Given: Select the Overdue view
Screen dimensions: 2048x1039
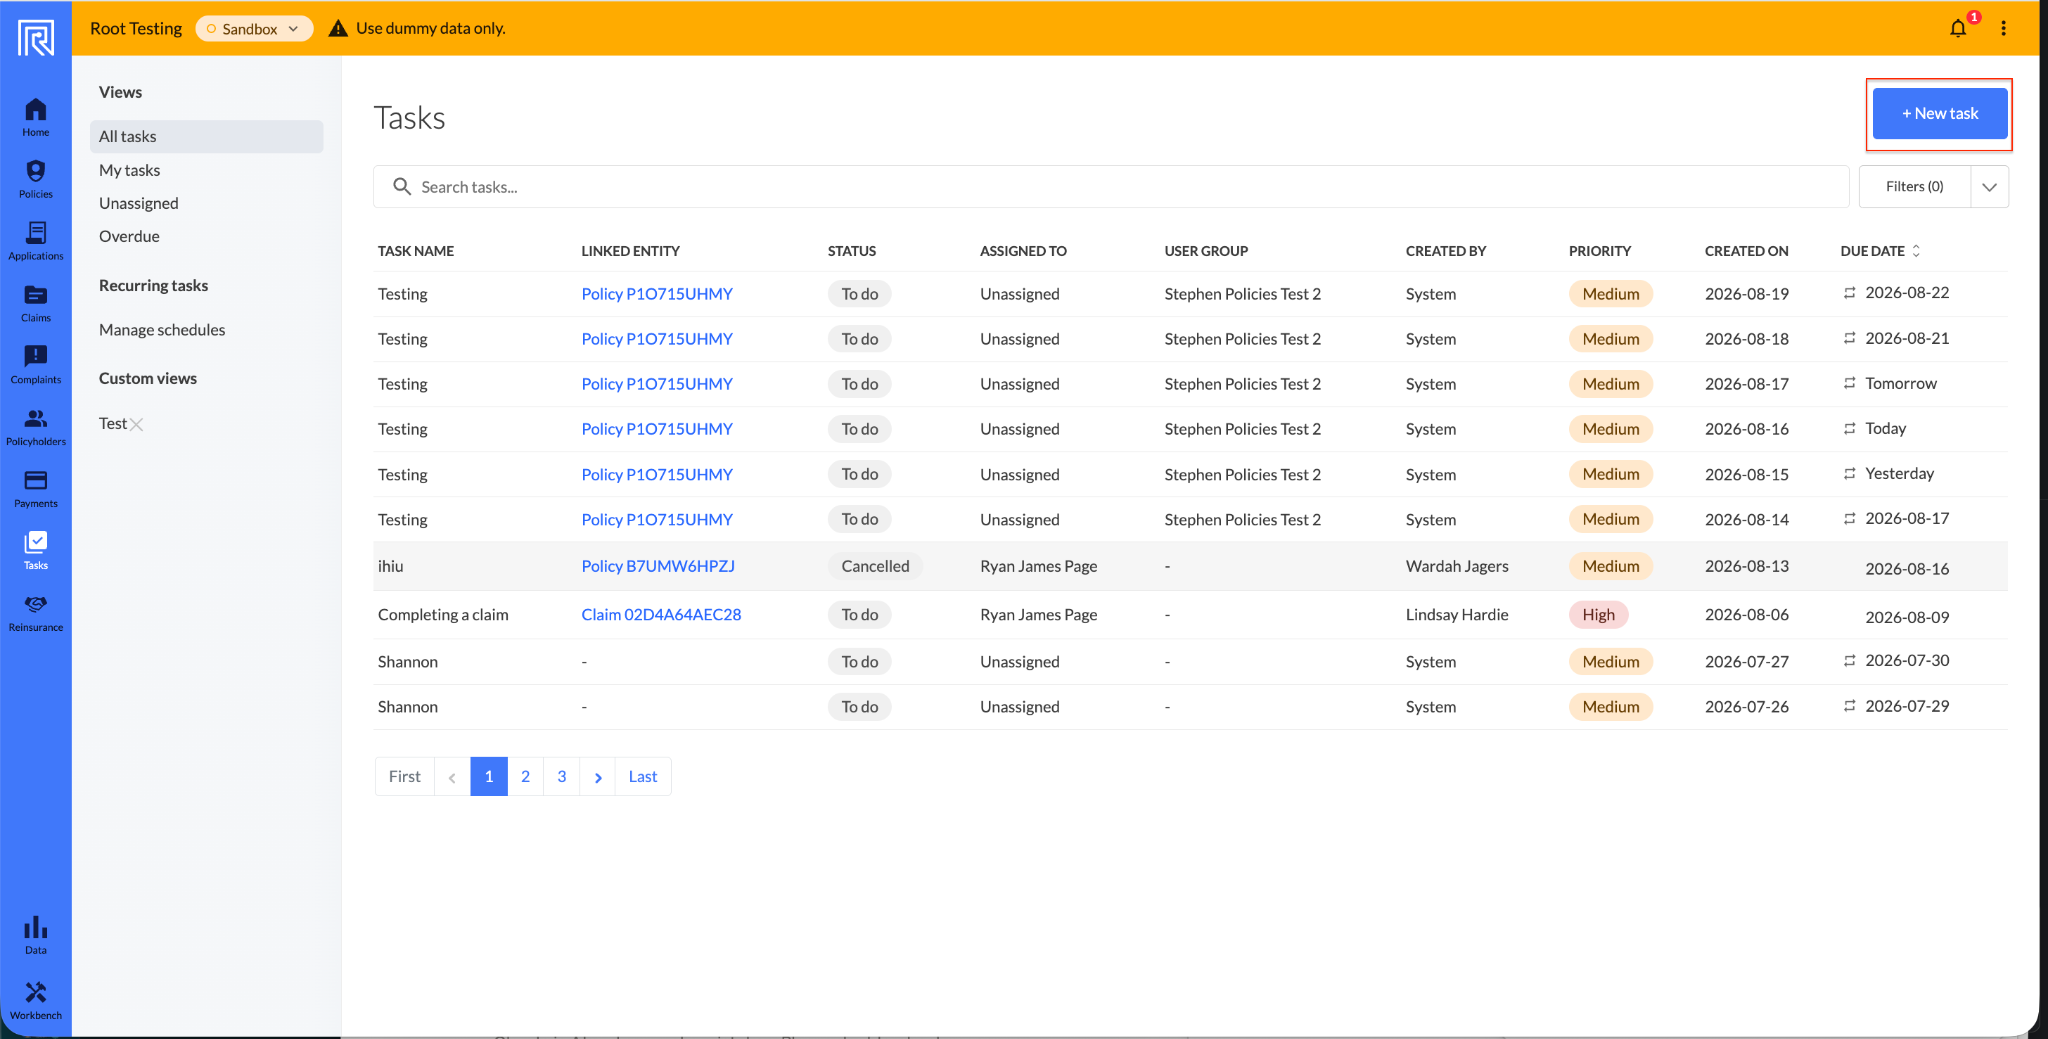Looking at the screenshot, I should pyautogui.click(x=129, y=236).
